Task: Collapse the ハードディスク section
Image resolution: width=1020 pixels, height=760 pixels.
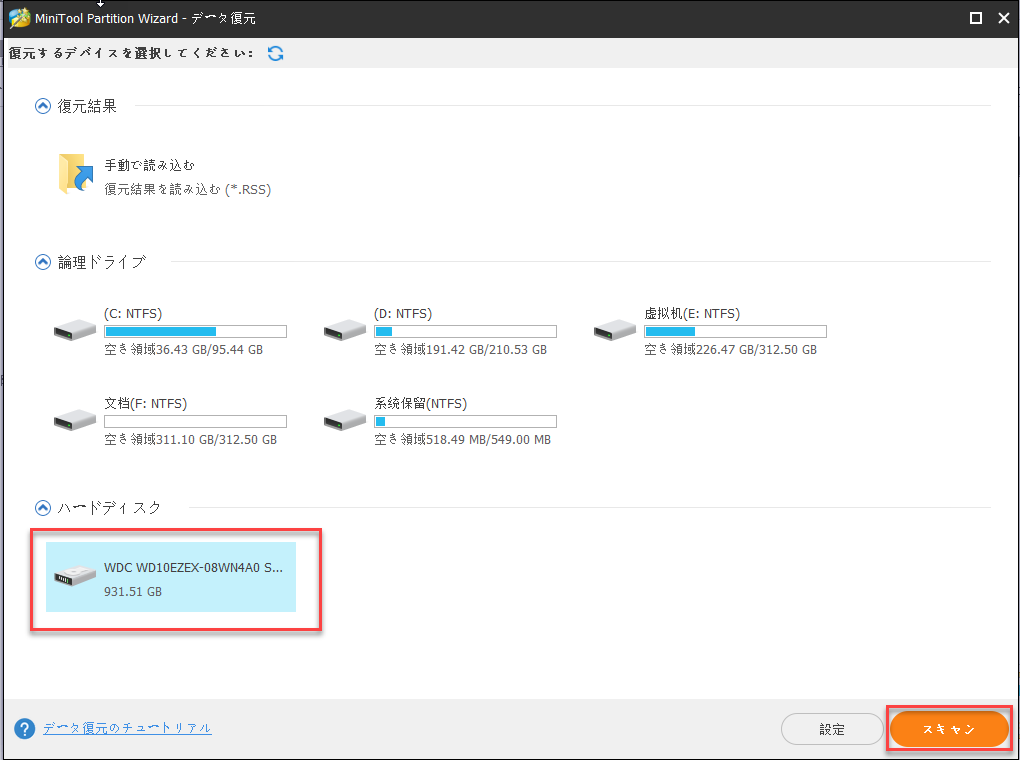Action: tap(42, 507)
